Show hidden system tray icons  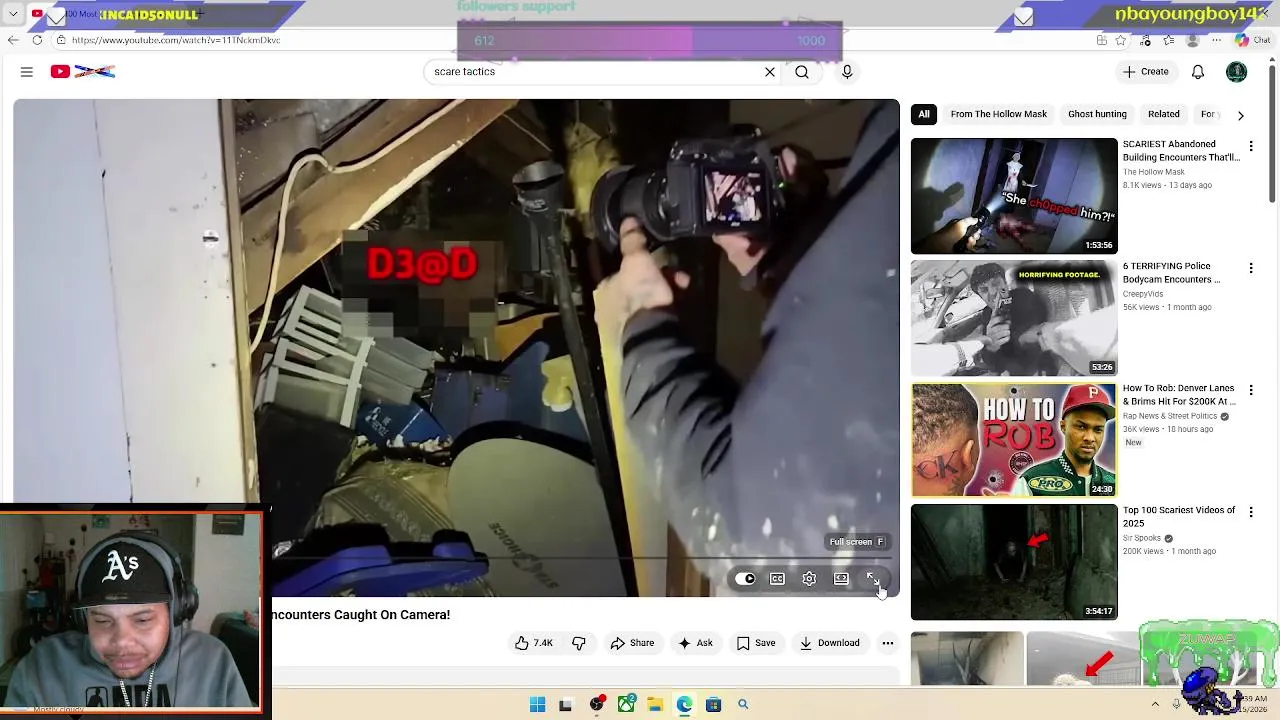[1155, 704]
